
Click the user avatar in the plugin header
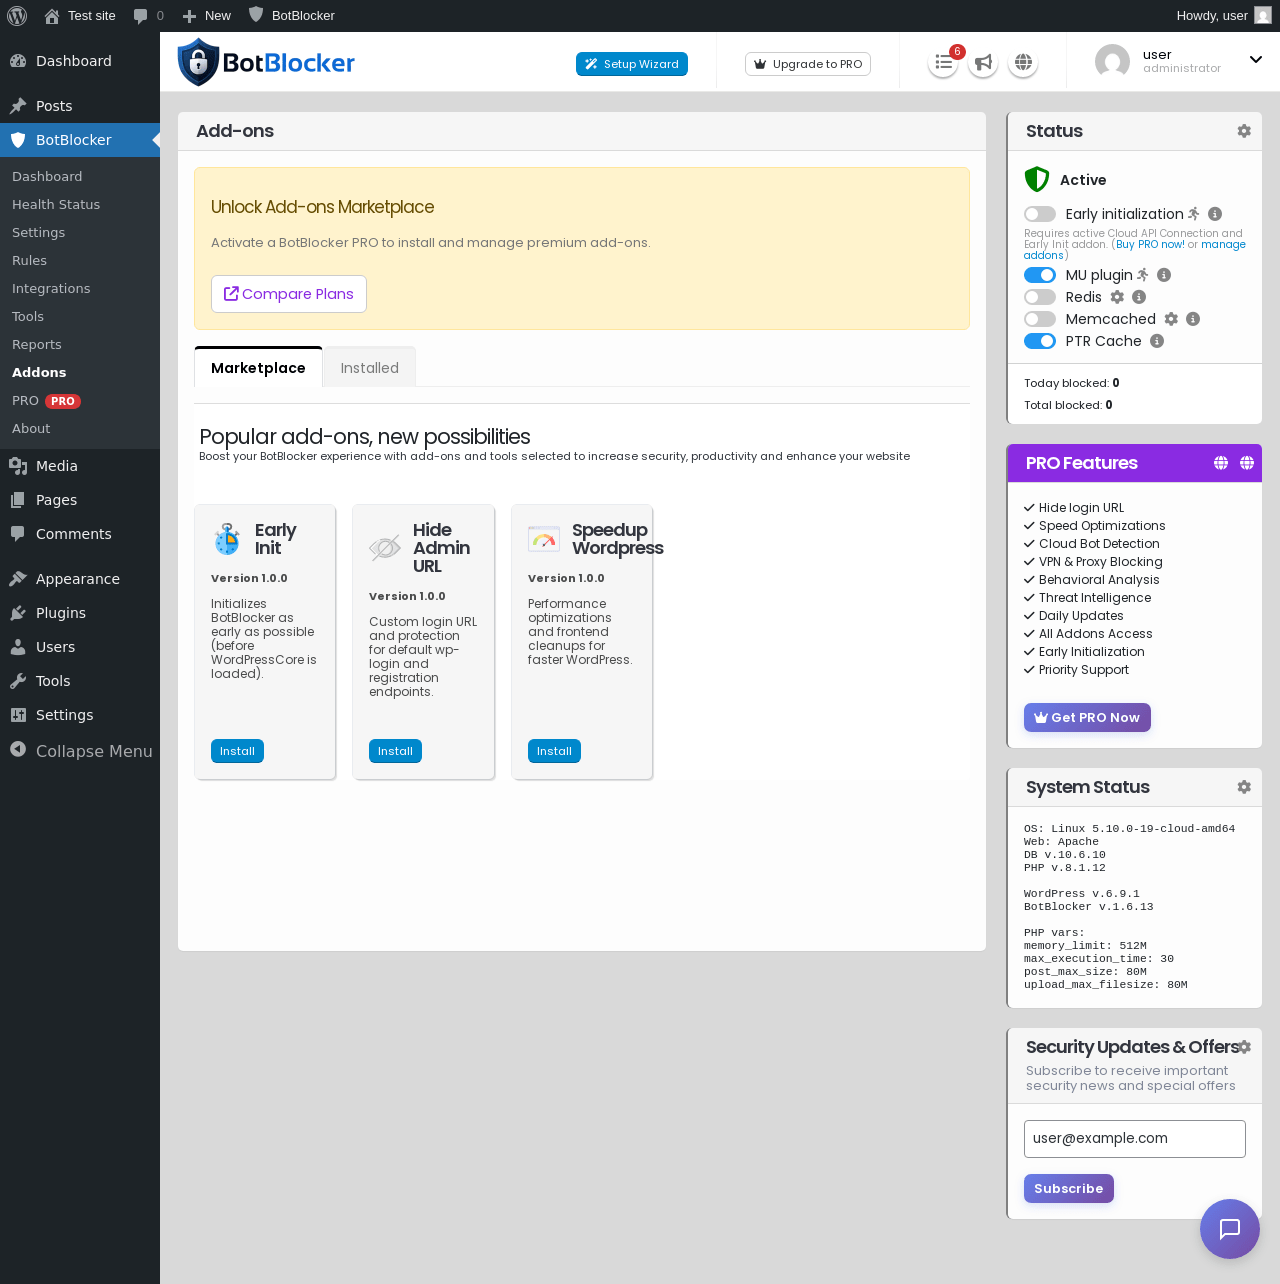pos(1112,62)
